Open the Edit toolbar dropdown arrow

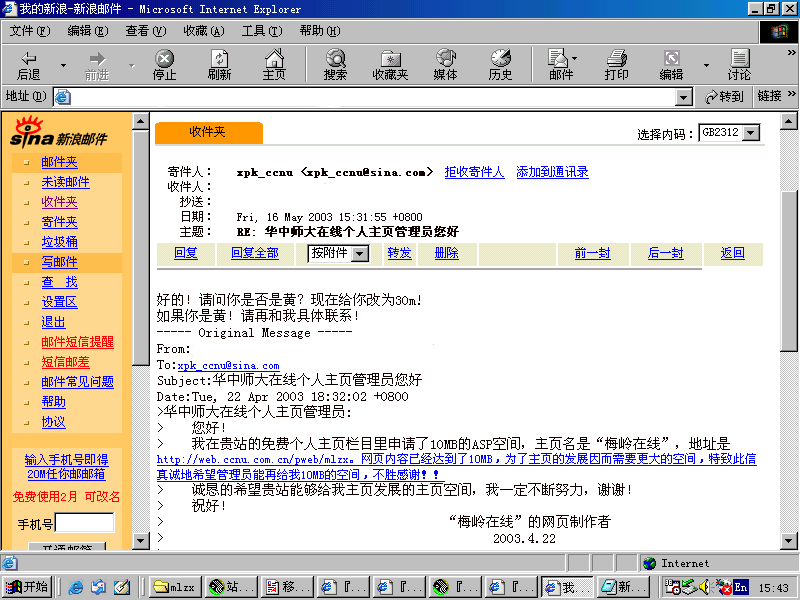(x=706, y=65)
